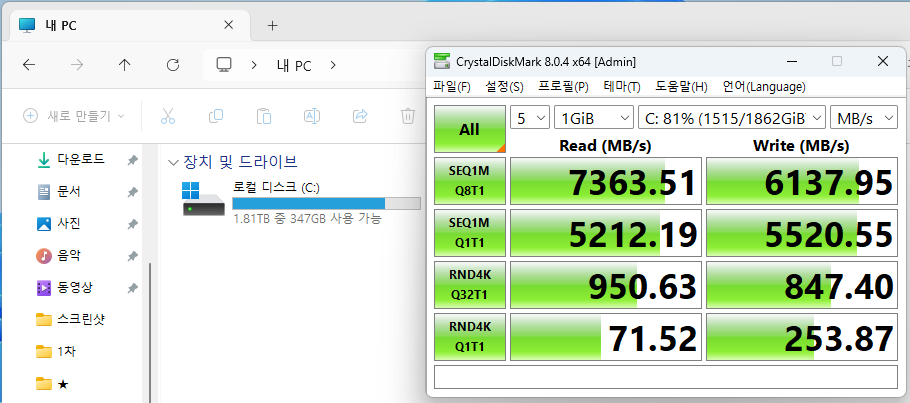910x403 pixels.
Task: Refresh the File Explorer view
Action: coord(172,65)
